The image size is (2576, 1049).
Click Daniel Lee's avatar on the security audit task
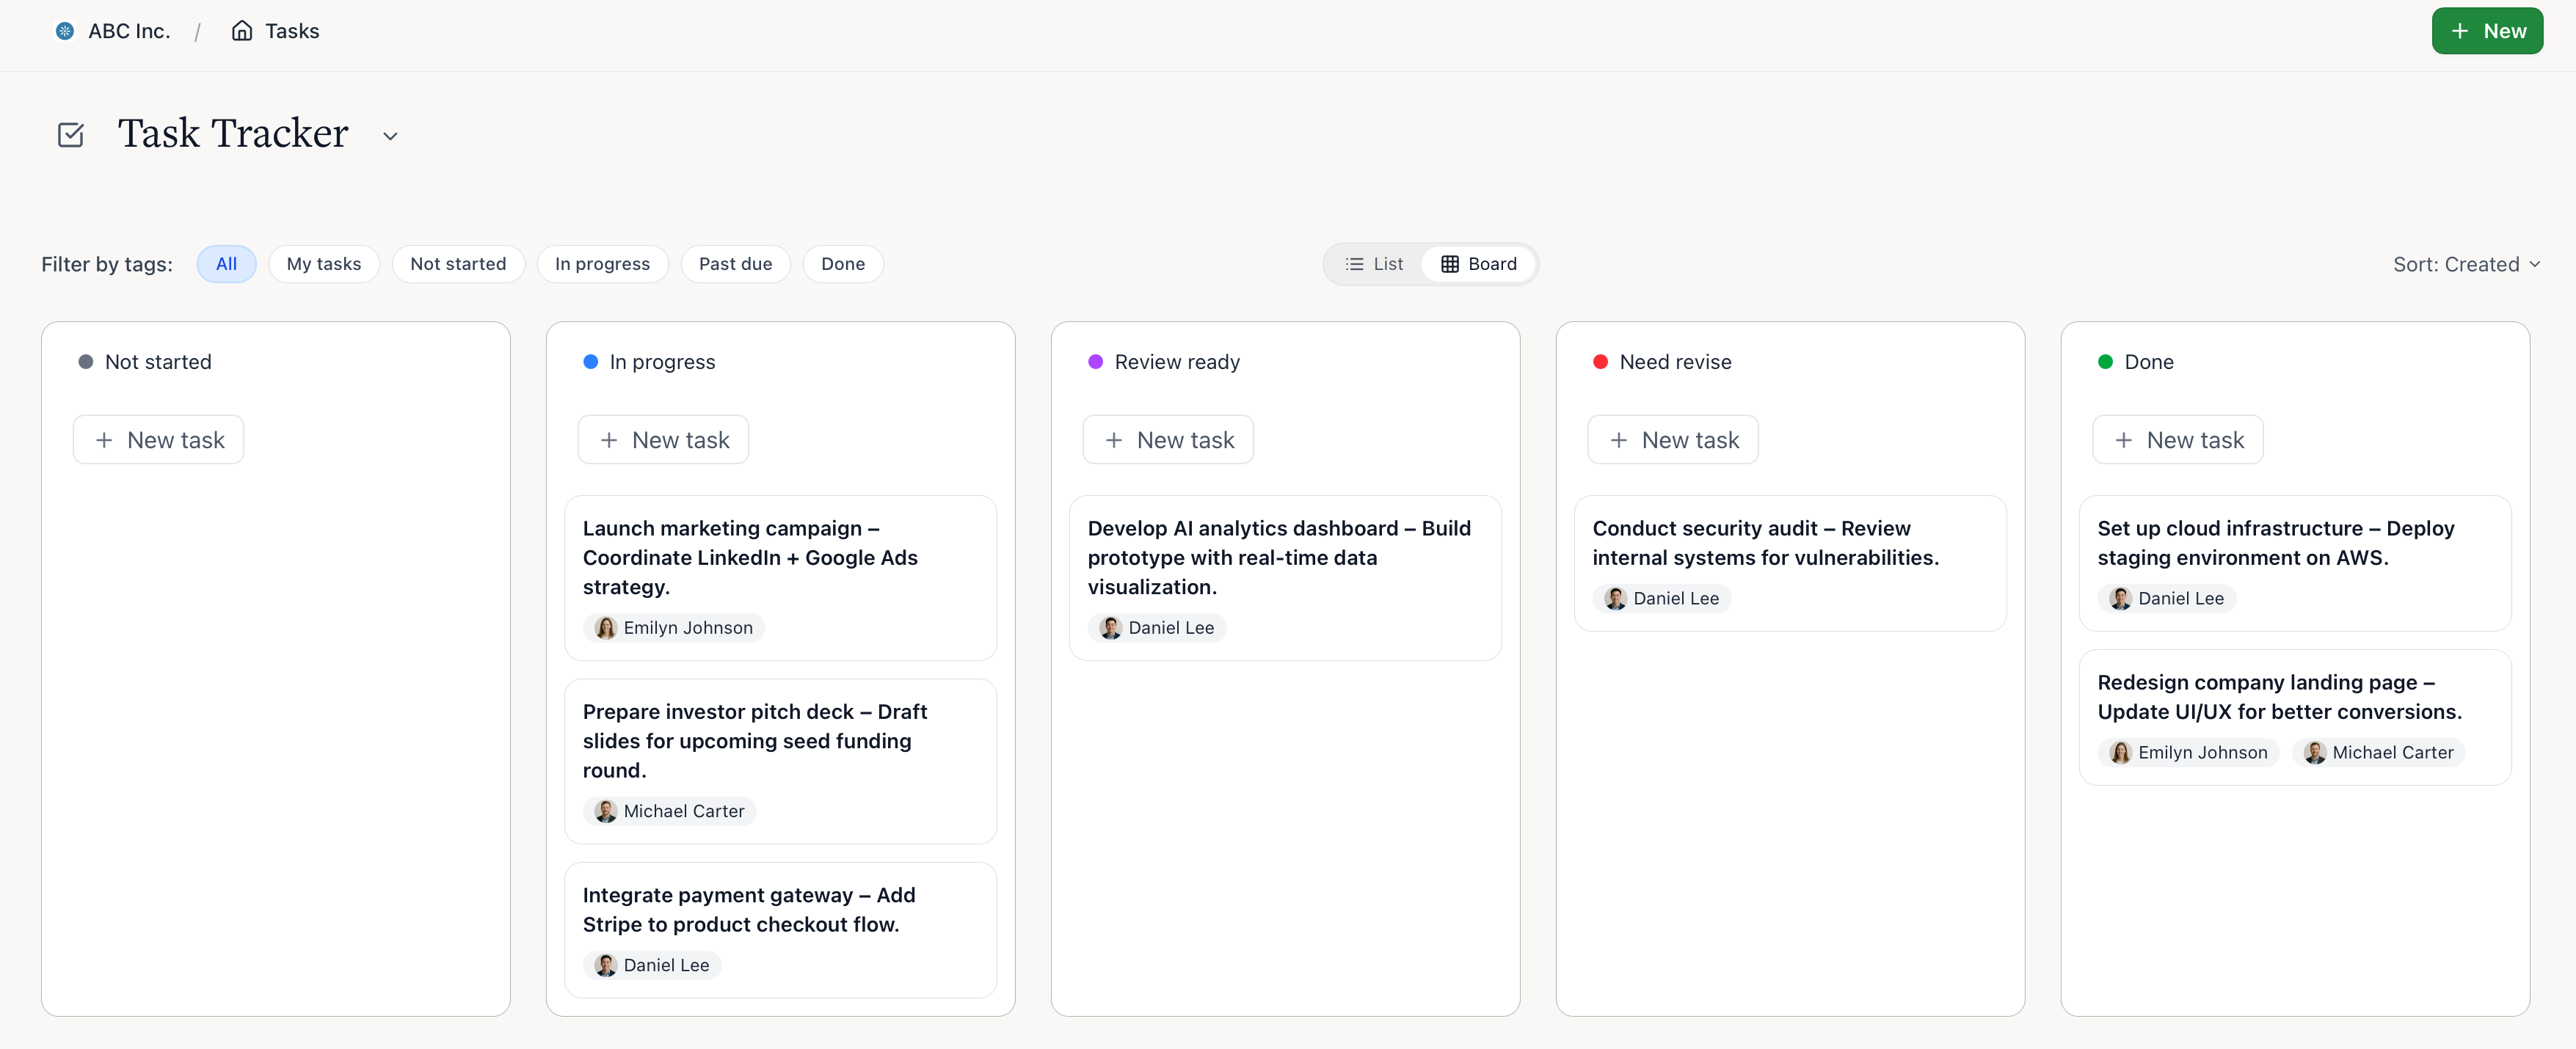(x=1616, y=598)
